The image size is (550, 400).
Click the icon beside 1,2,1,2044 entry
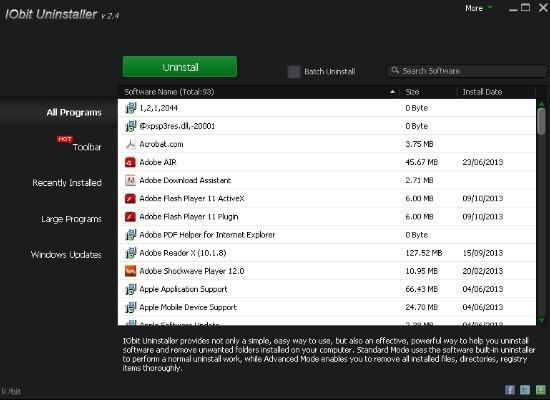click(x=130, y=108)
